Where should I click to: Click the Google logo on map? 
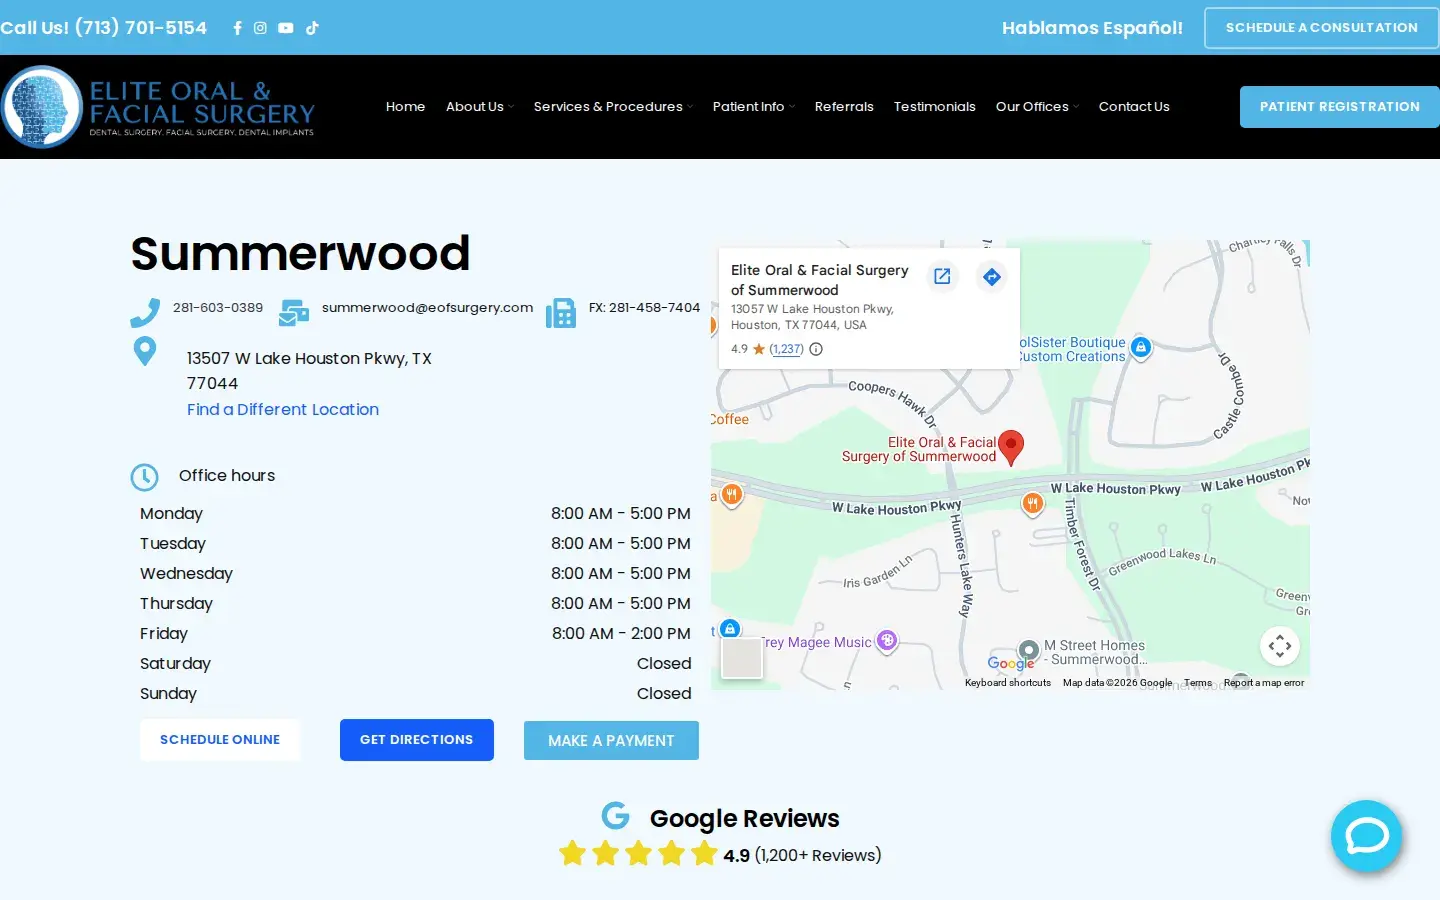pyautogui.click(x=1011, y=663)
